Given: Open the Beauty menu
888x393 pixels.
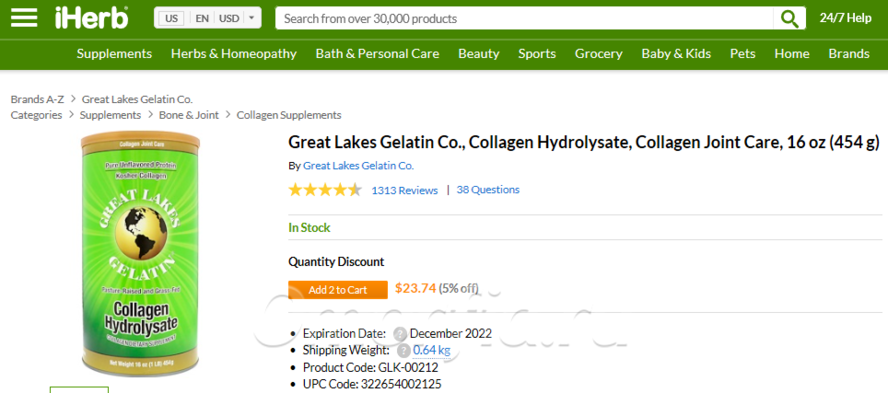Looking at the screenshot, I should [479, 54].
